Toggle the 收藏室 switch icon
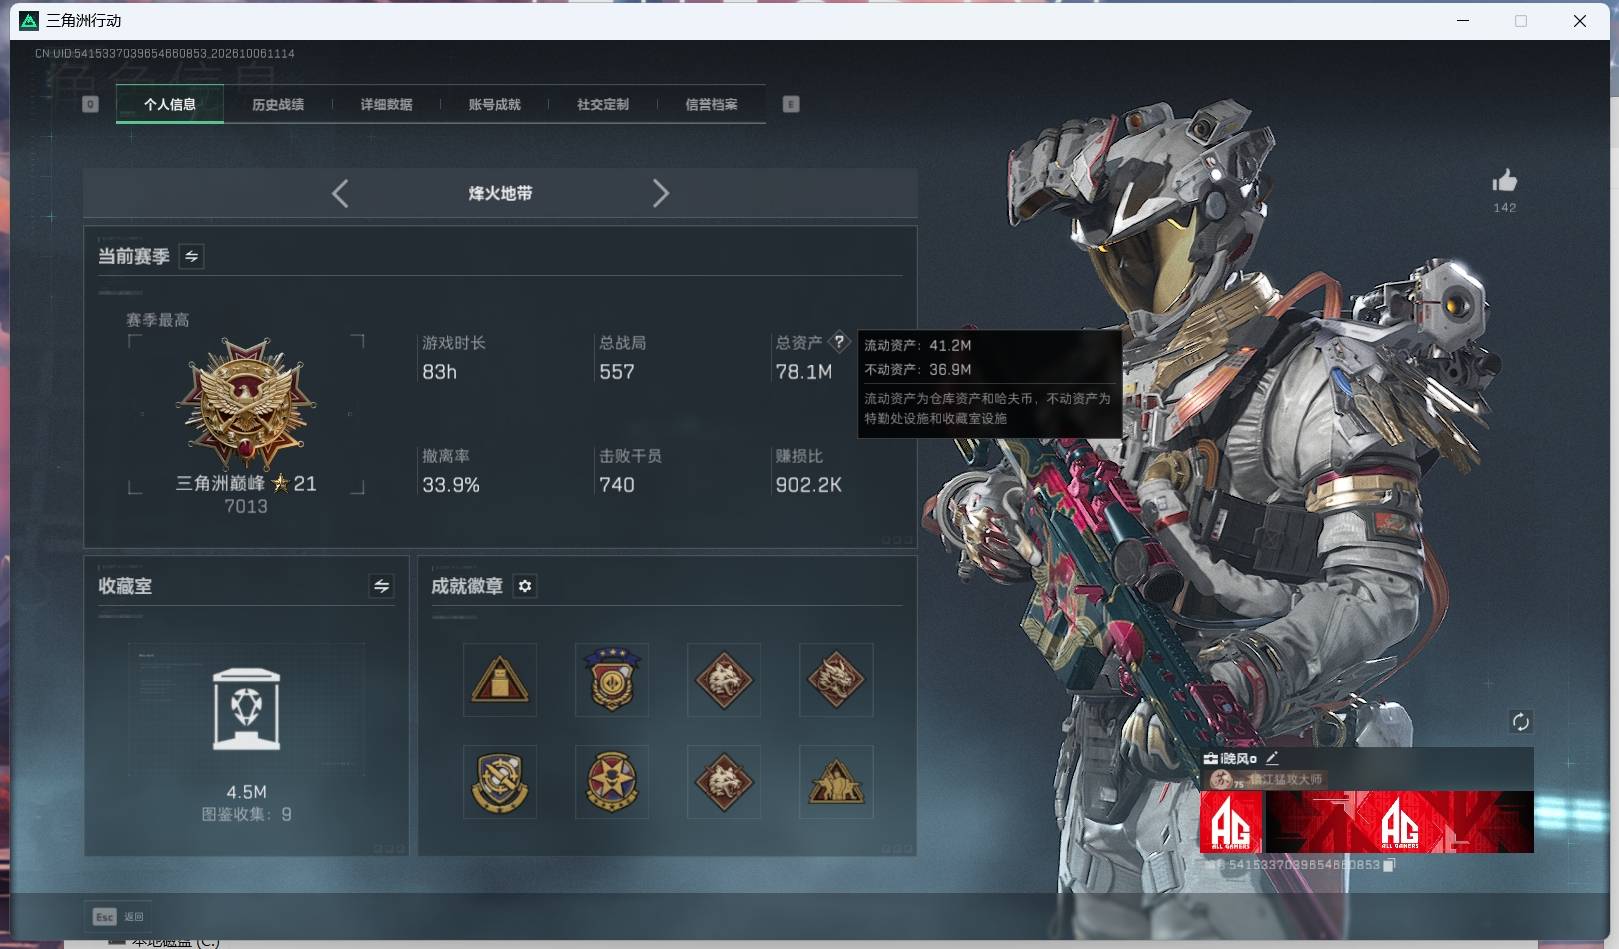This screenshot has height=949, width=1619. tap(381, 586)
